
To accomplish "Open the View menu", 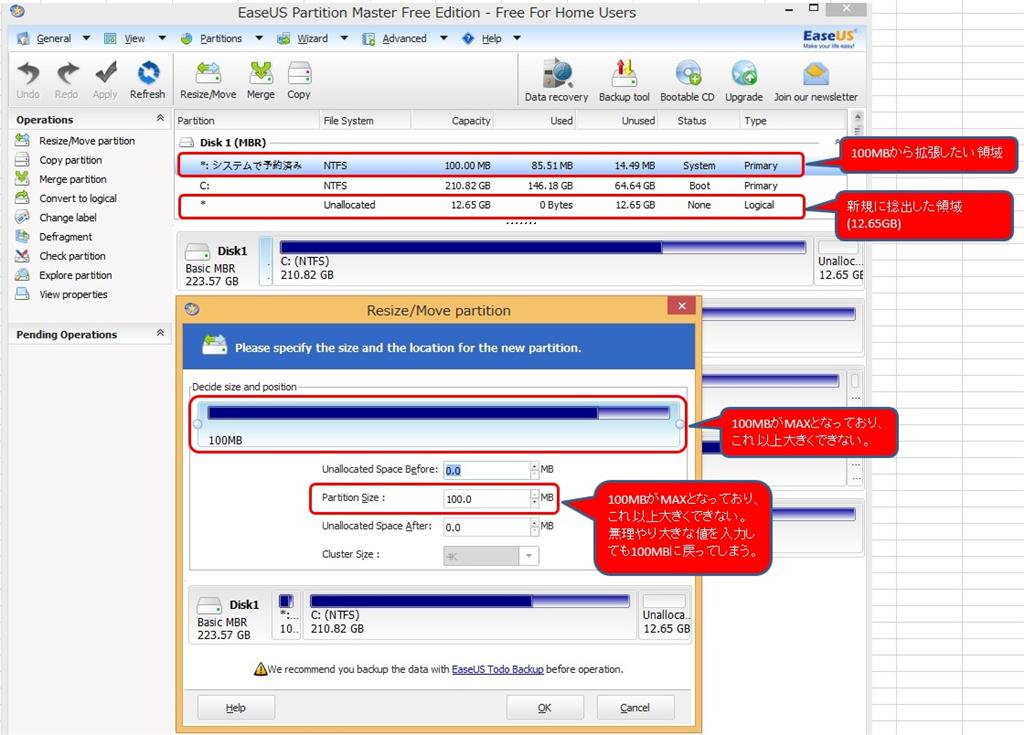I will tap(135, 39).
